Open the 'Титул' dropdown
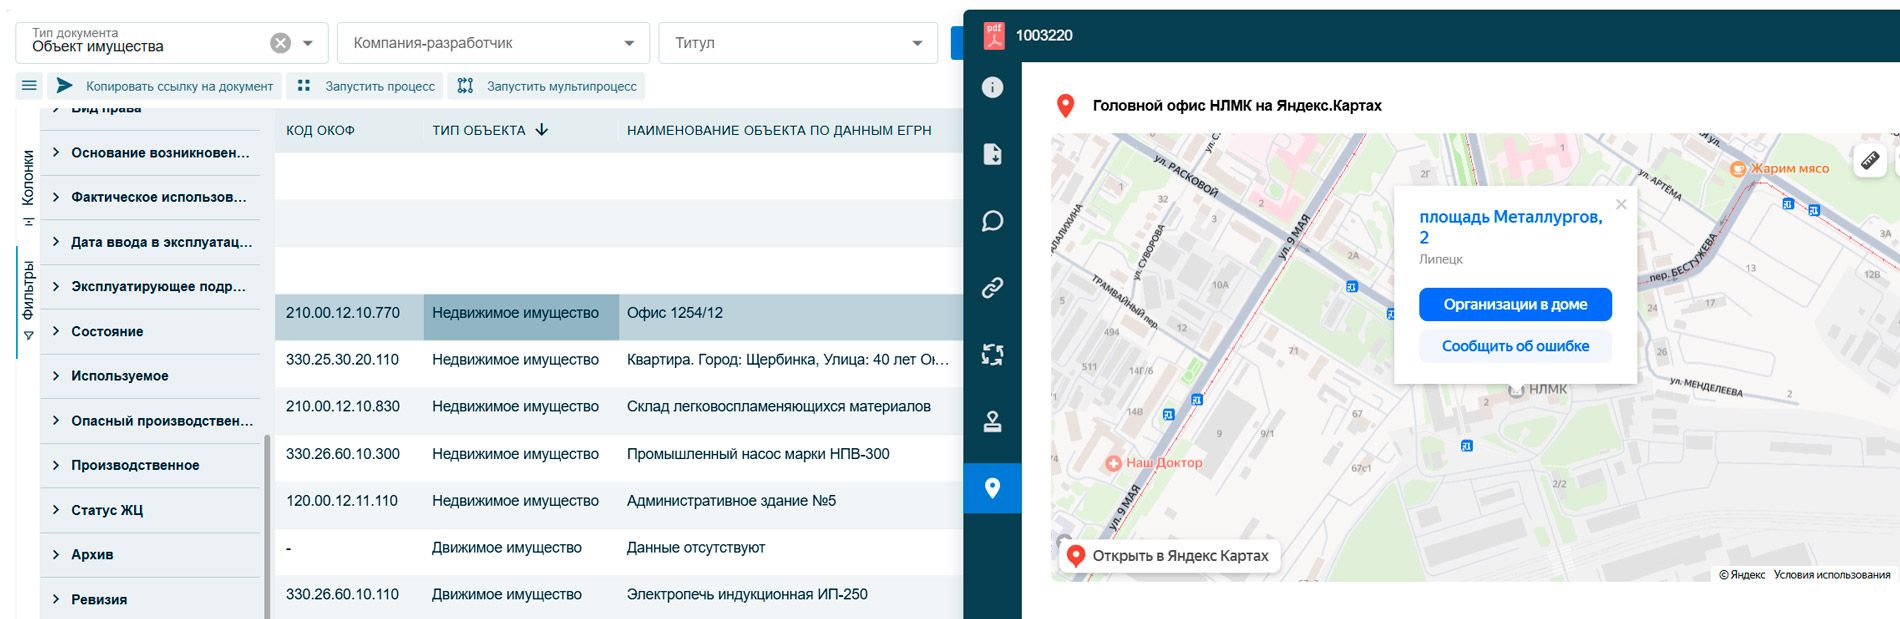The image size is (1900, 619). 798,43
